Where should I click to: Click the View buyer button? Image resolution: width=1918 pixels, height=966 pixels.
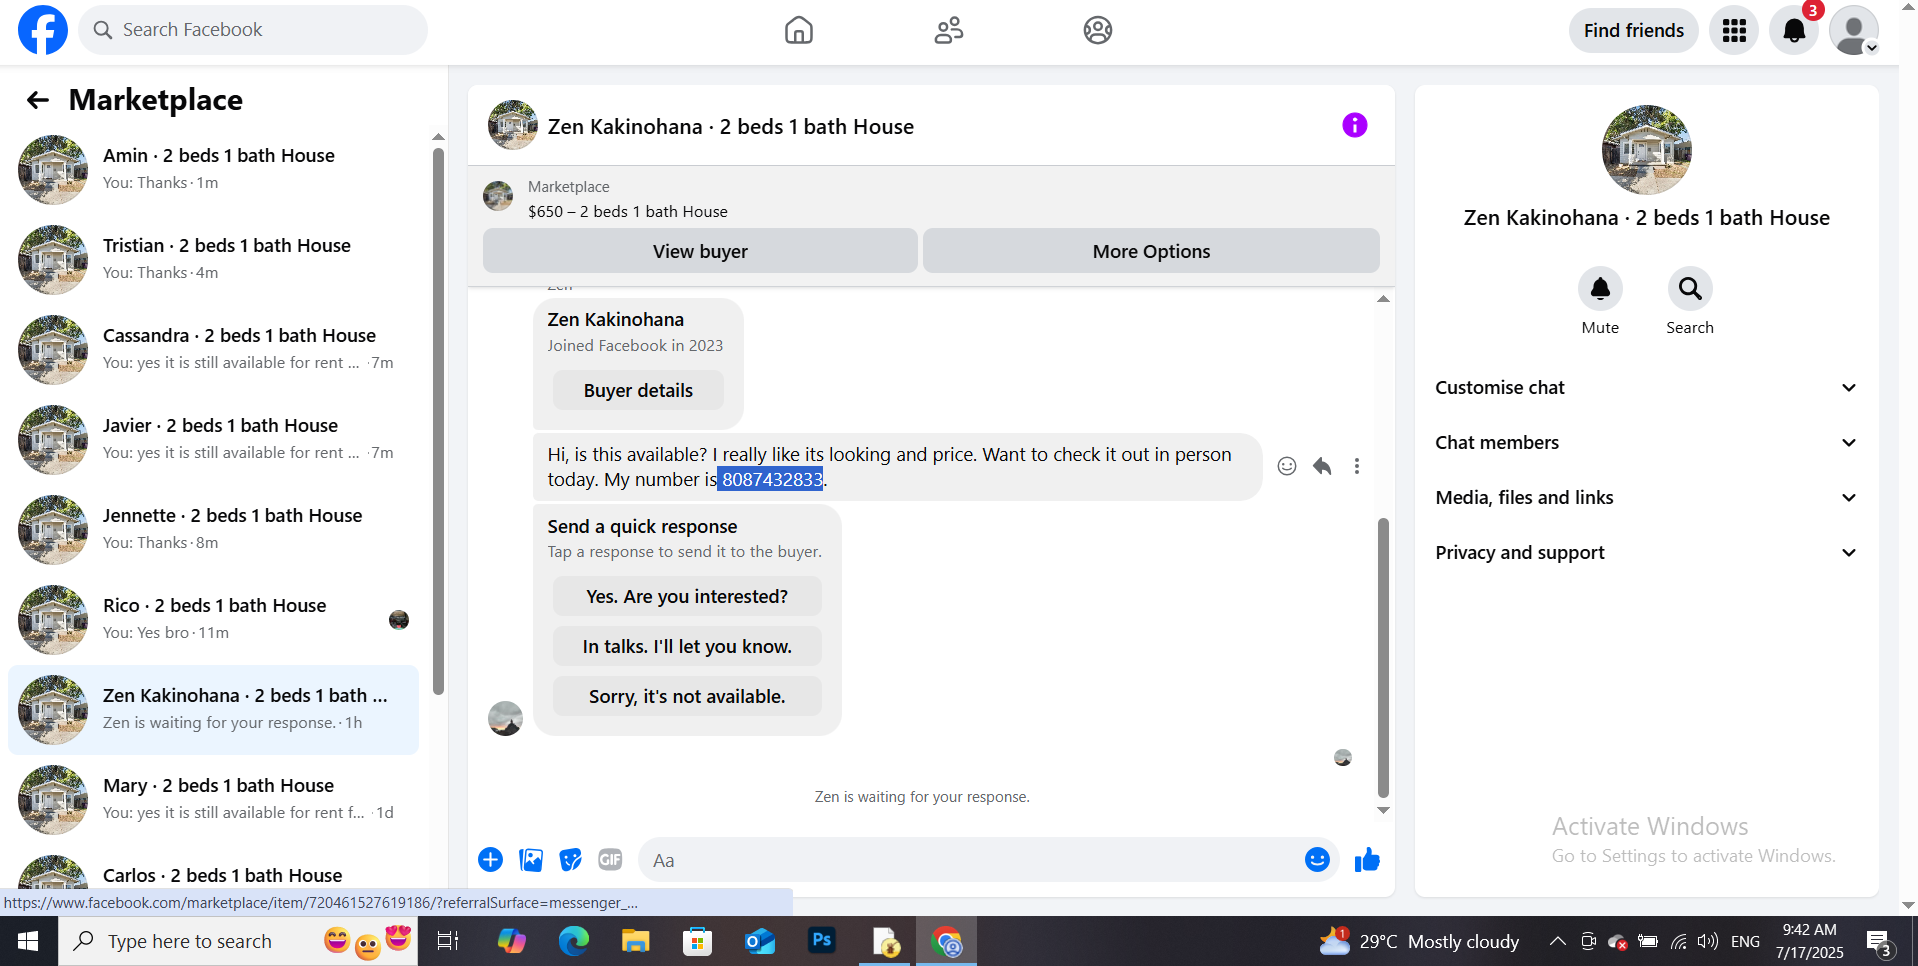point(700,251)
